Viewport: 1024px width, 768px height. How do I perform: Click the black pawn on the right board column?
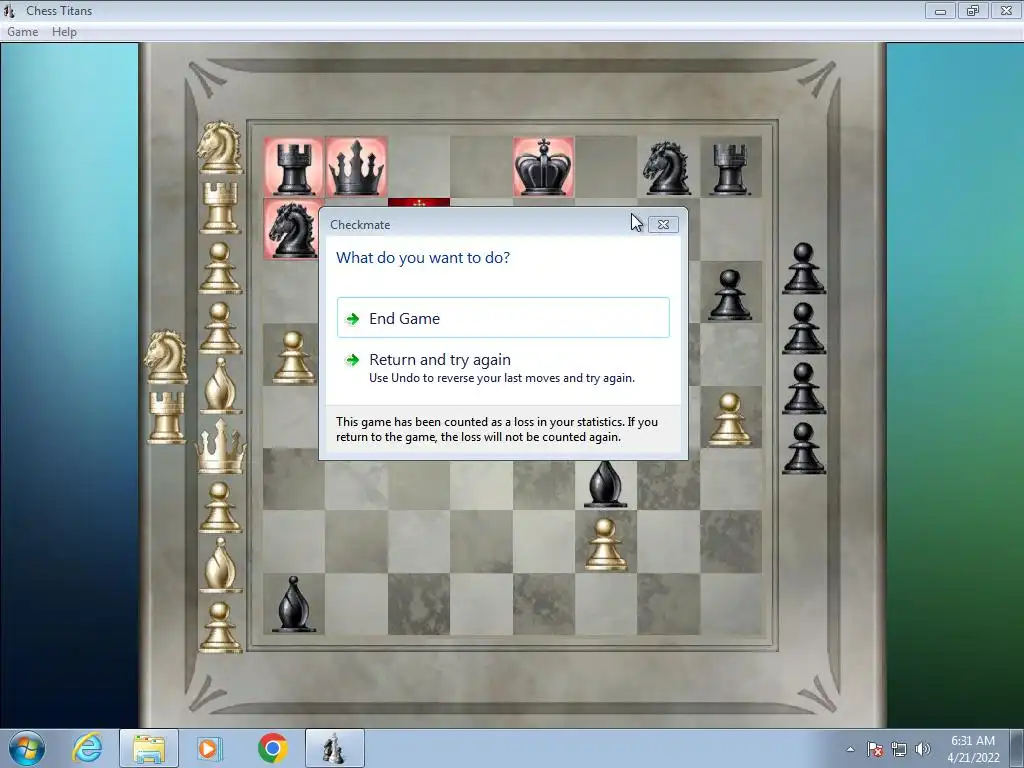pos(730,295)
